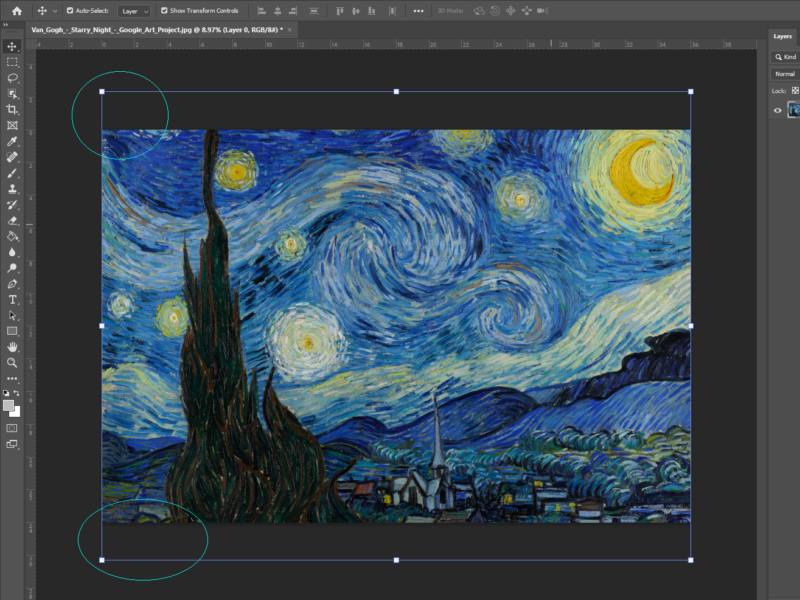
Task: Select the Brush tool
Action: (x=12, y=173)
